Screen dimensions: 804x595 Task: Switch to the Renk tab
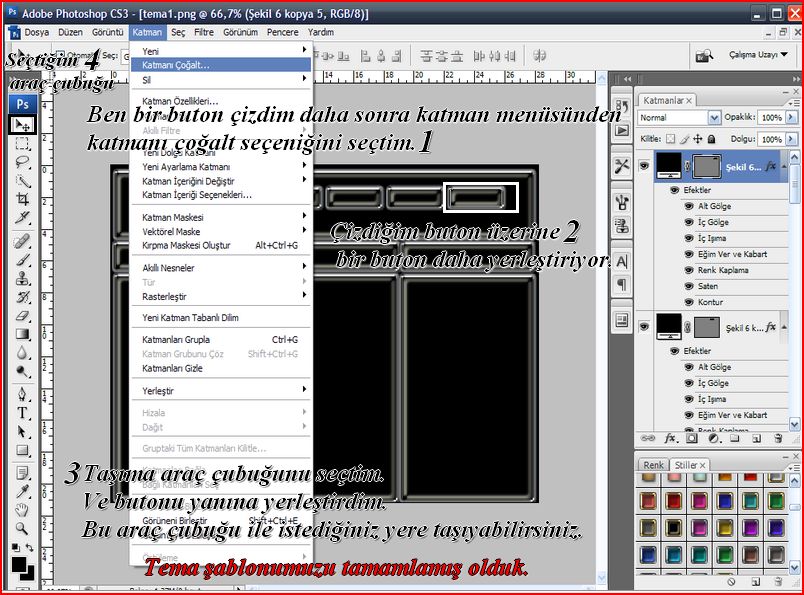(654, 465)
